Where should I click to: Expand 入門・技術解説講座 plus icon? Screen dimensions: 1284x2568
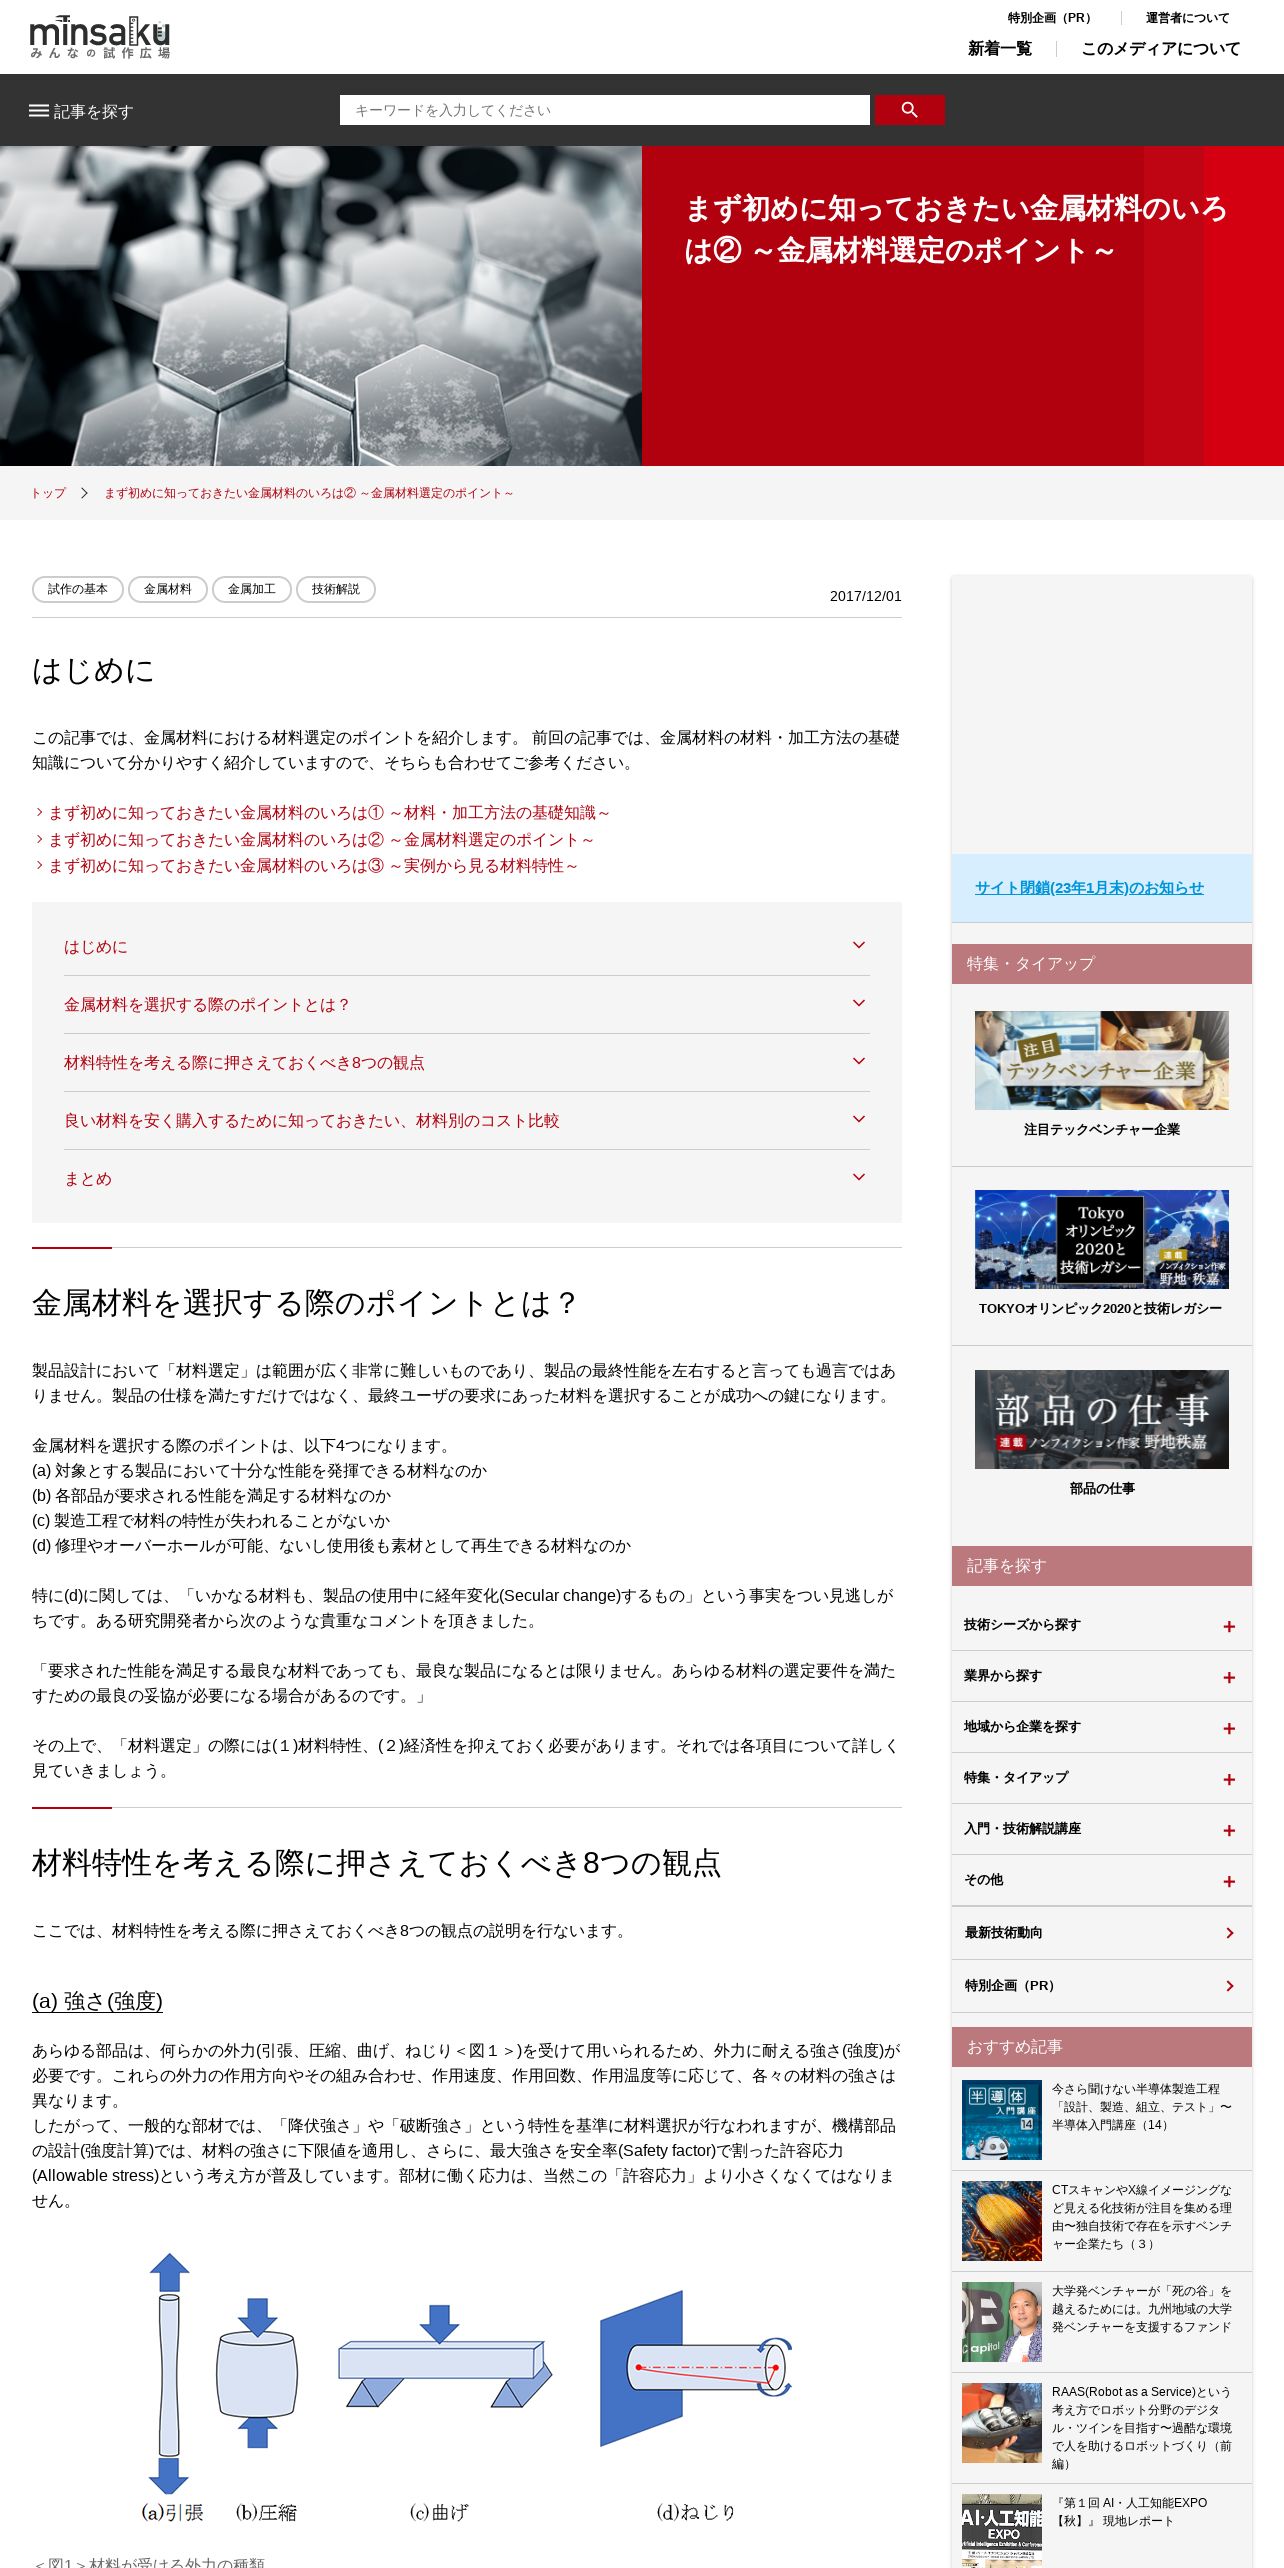(1229, 1831)
